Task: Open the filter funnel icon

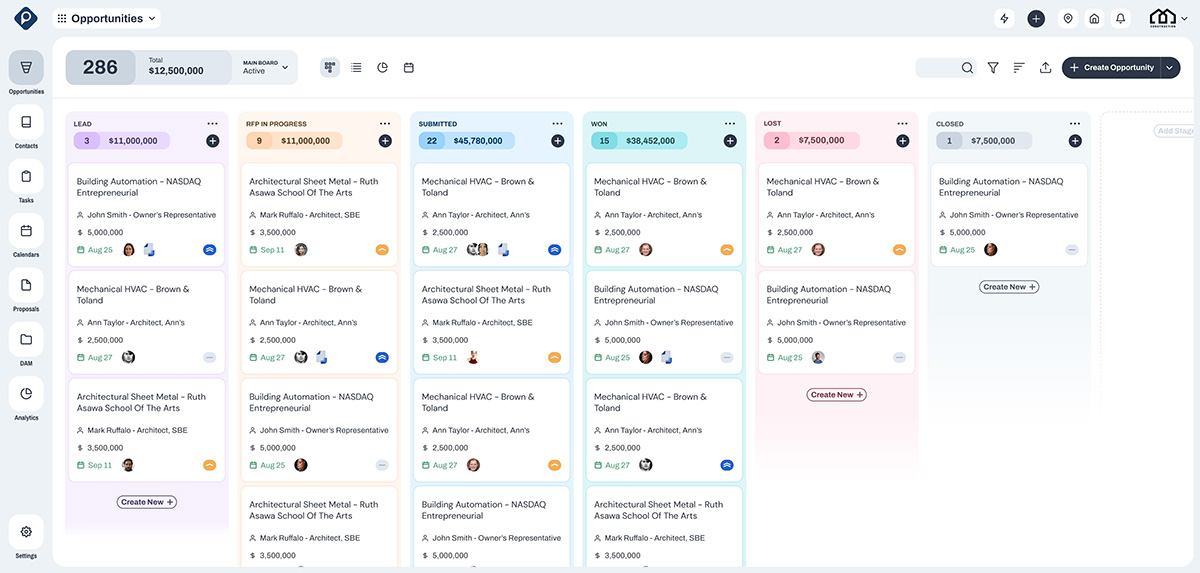Action: click(993, 68)
